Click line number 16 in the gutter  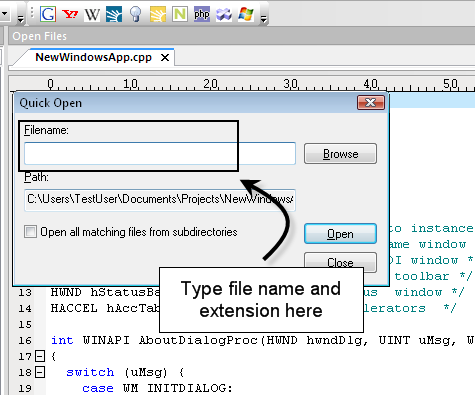[x=25, y=340]
